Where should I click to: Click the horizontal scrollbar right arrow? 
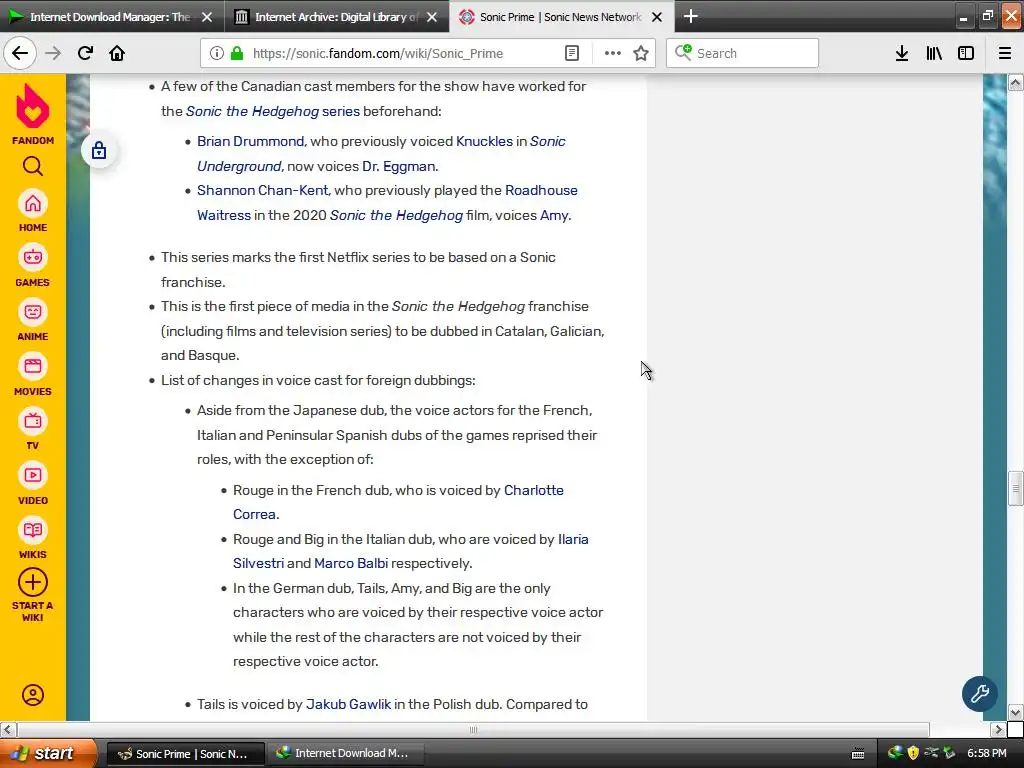998,729
